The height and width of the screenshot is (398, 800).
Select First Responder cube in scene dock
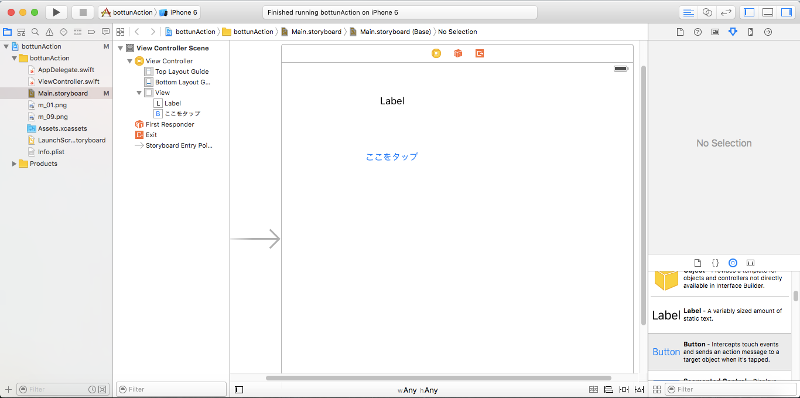(x=458, y=53)
